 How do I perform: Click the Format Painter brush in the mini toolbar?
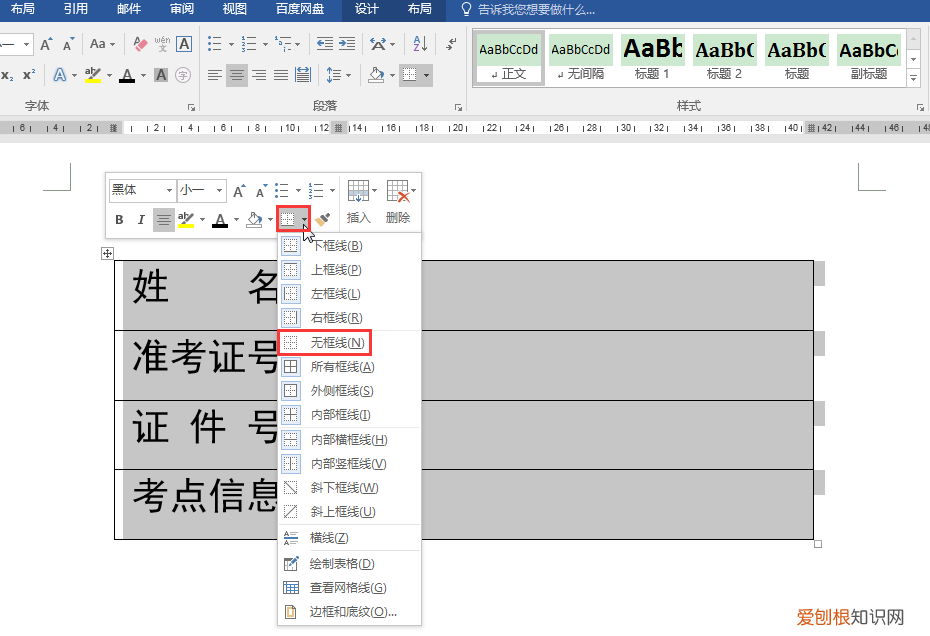(322, 220)
